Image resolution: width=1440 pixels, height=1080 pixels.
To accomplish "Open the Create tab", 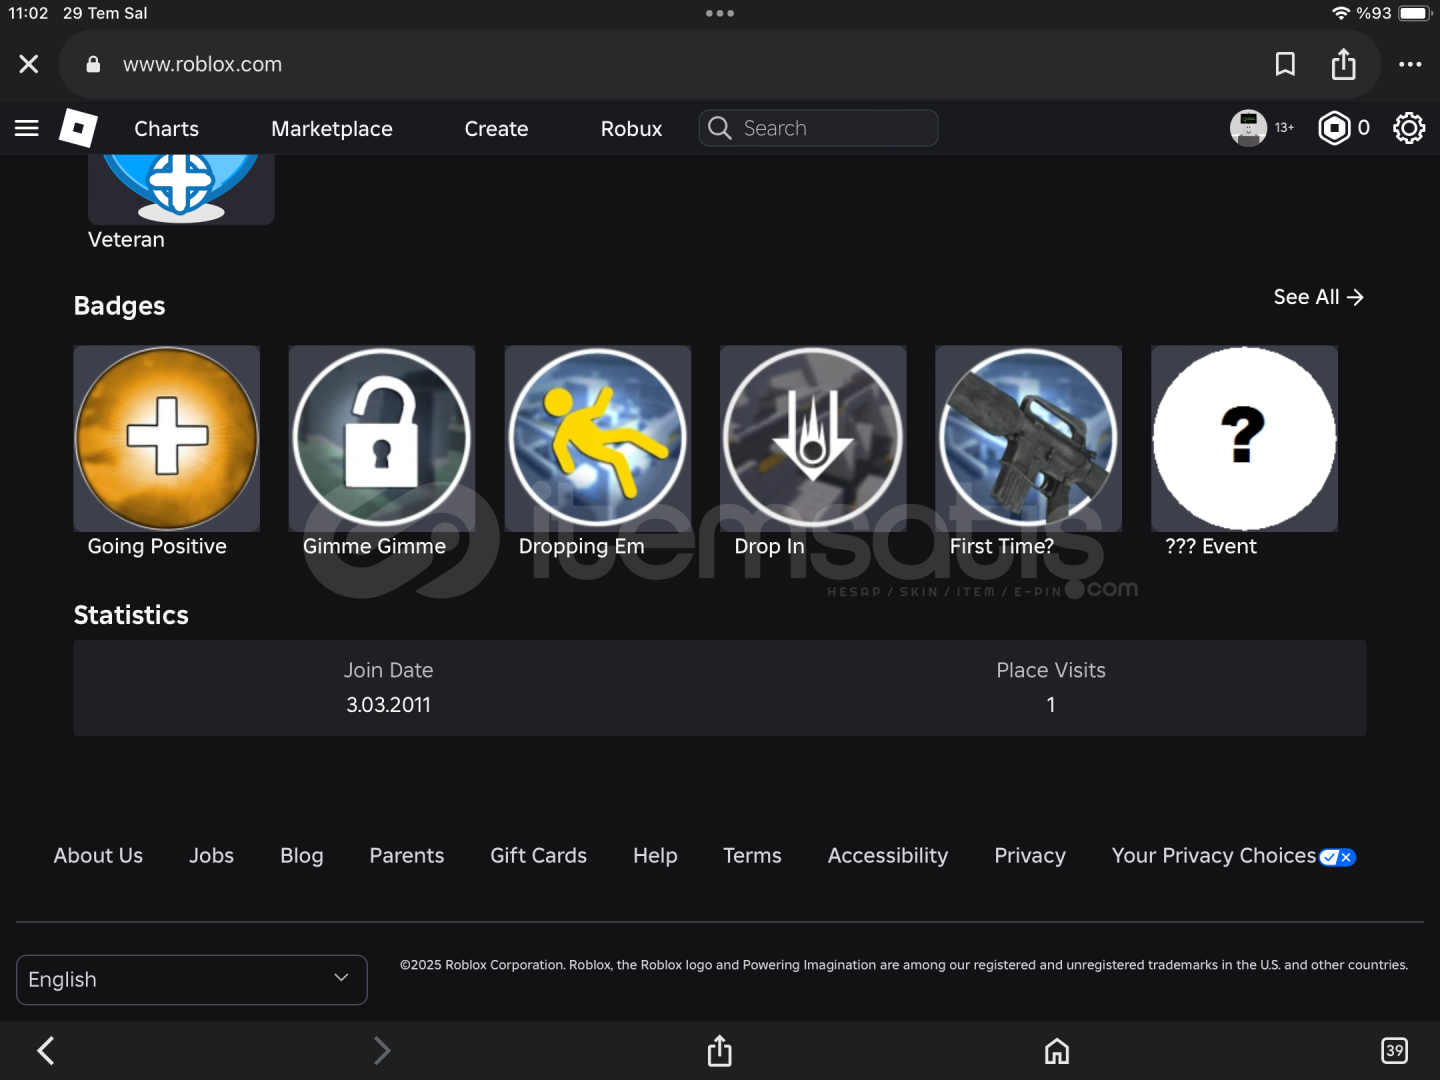I will (x=496, y=129).
